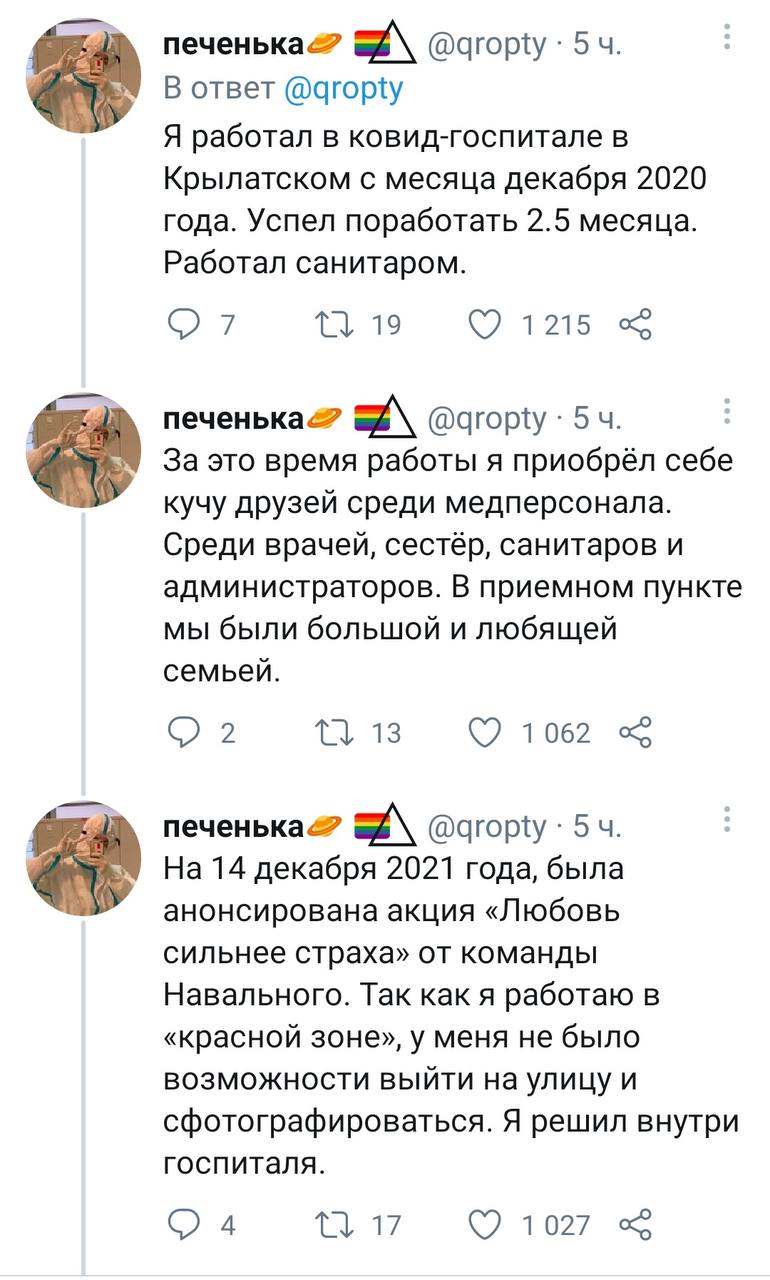Like the tweet with 1 215 likes

pos(486,324)
